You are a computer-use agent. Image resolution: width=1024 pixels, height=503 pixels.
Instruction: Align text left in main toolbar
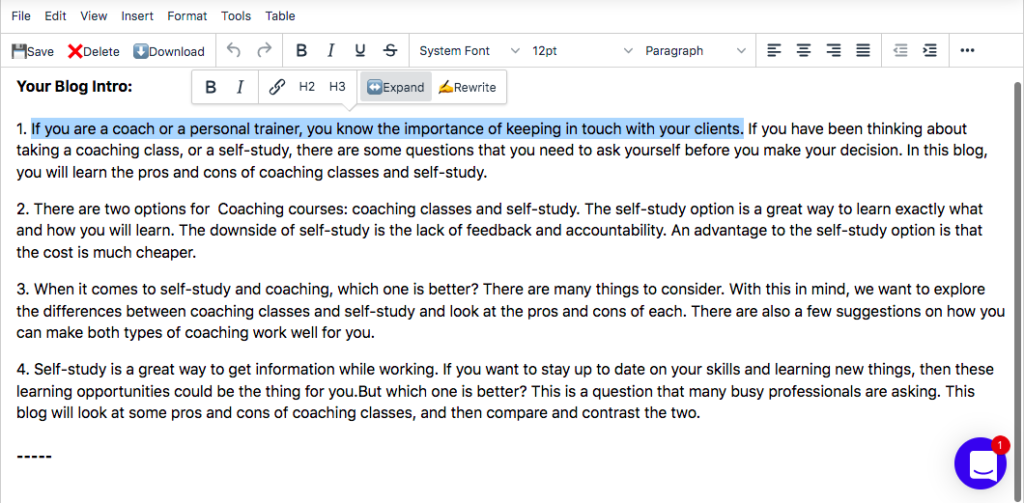tap(774, 50)
